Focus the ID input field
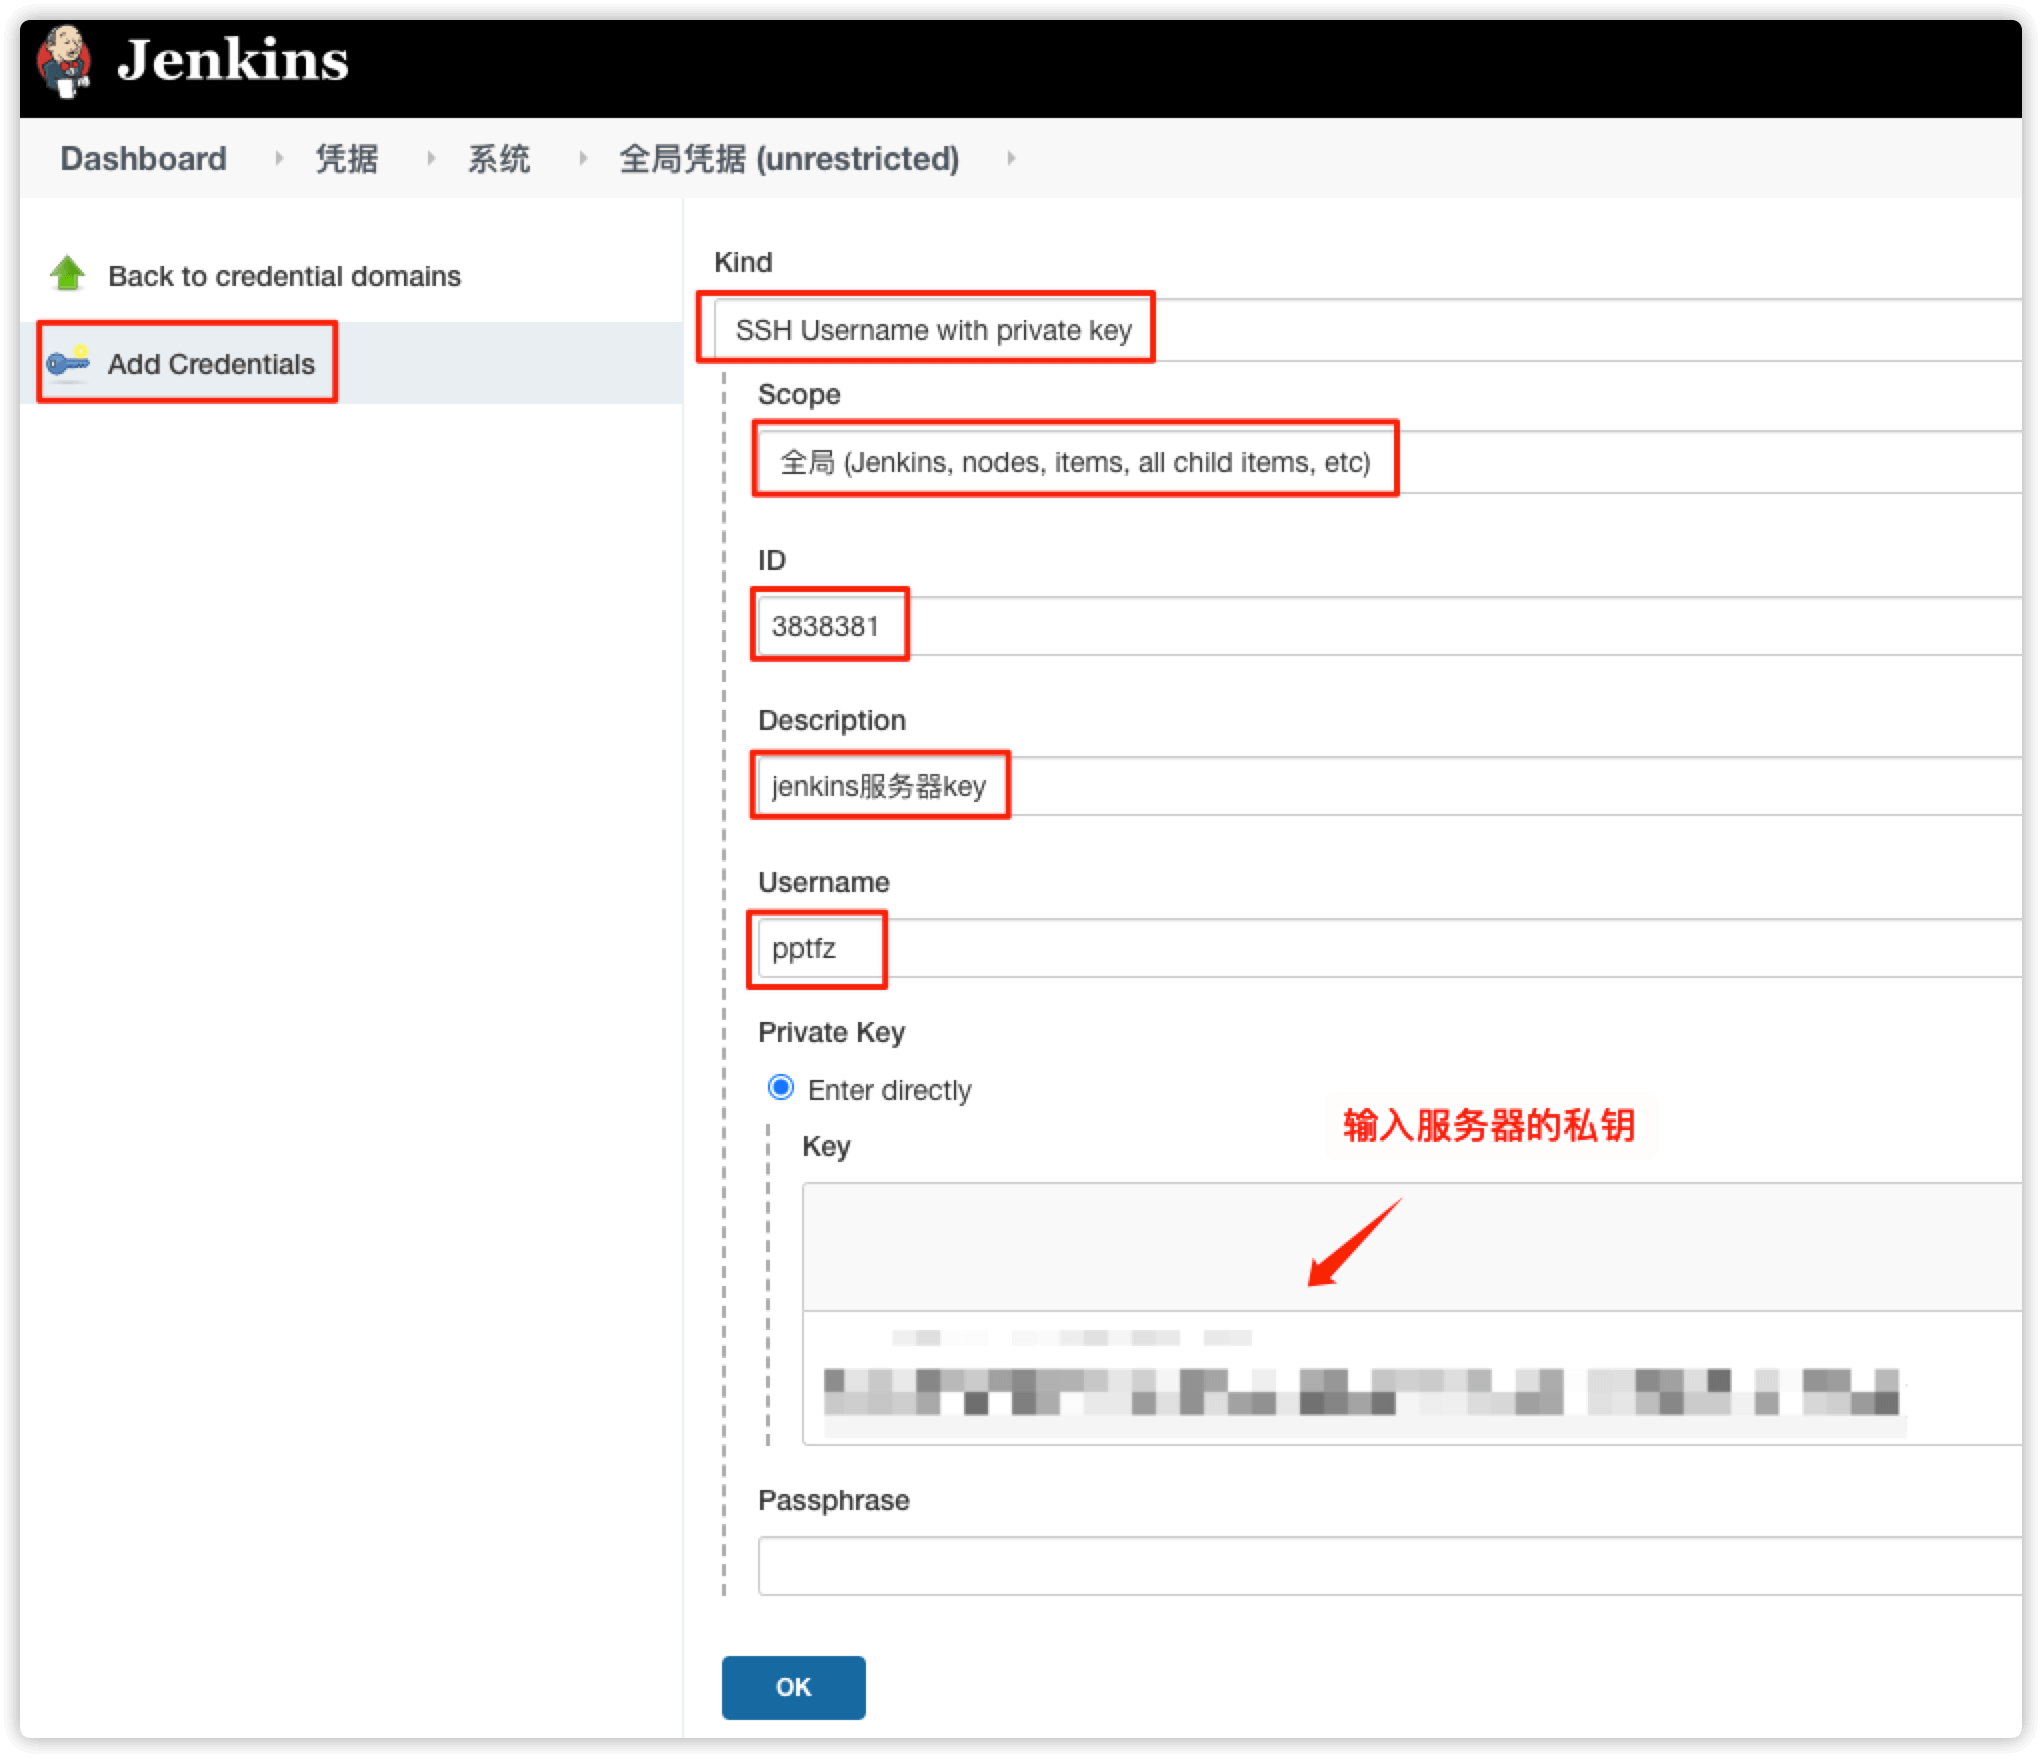This screenshot has width=2042, height=1758. [x=1390, y=626]
